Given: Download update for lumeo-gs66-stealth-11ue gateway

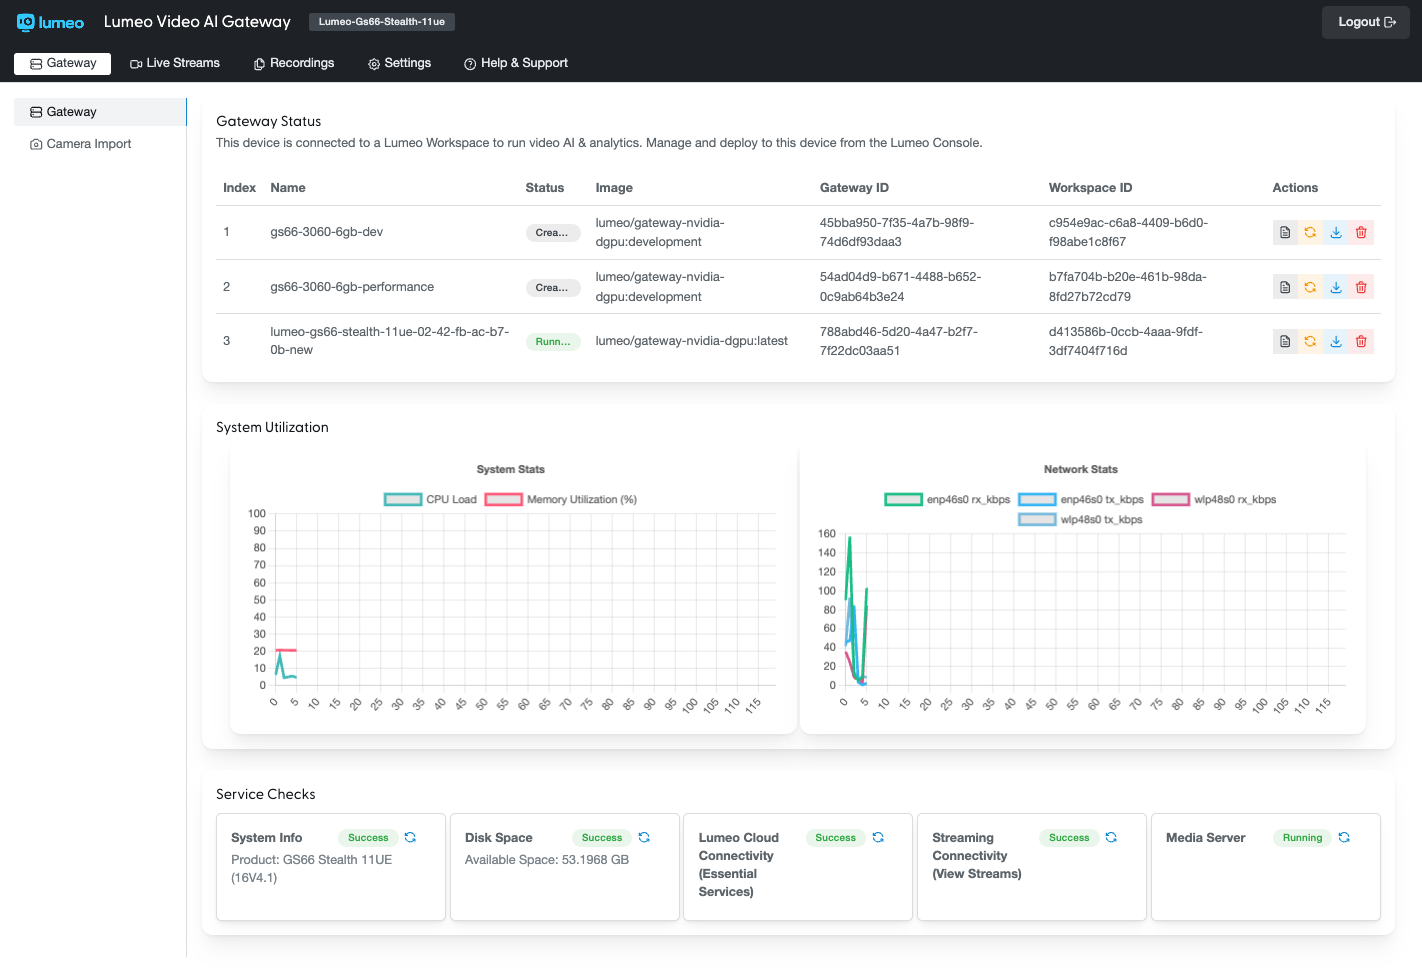Looking at the screenshot, I should pyautogui.click(x=1336, y=341).
